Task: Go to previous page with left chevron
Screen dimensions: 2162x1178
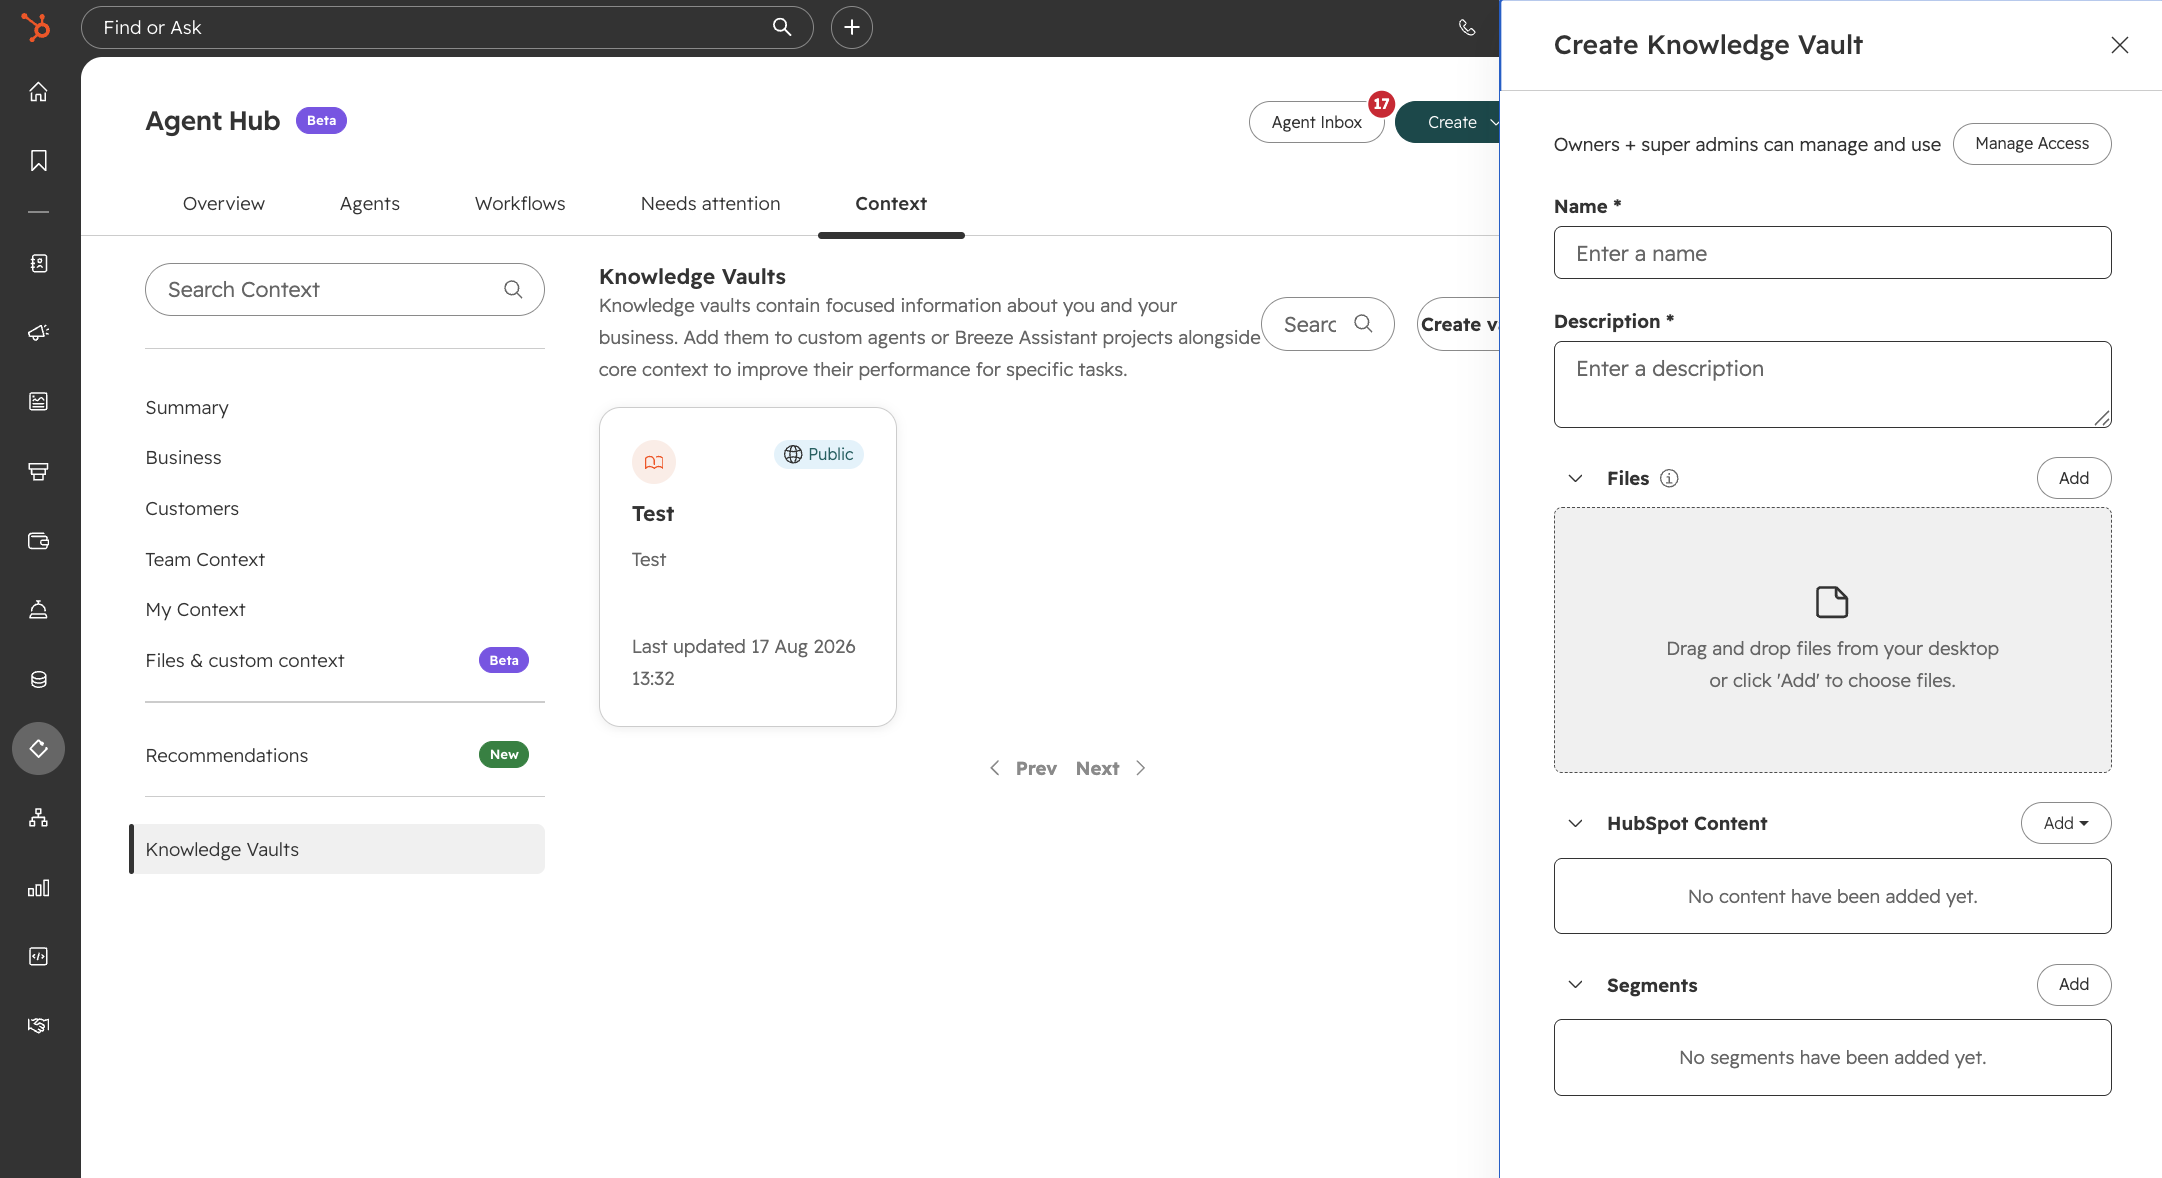Action: (994, 768)
